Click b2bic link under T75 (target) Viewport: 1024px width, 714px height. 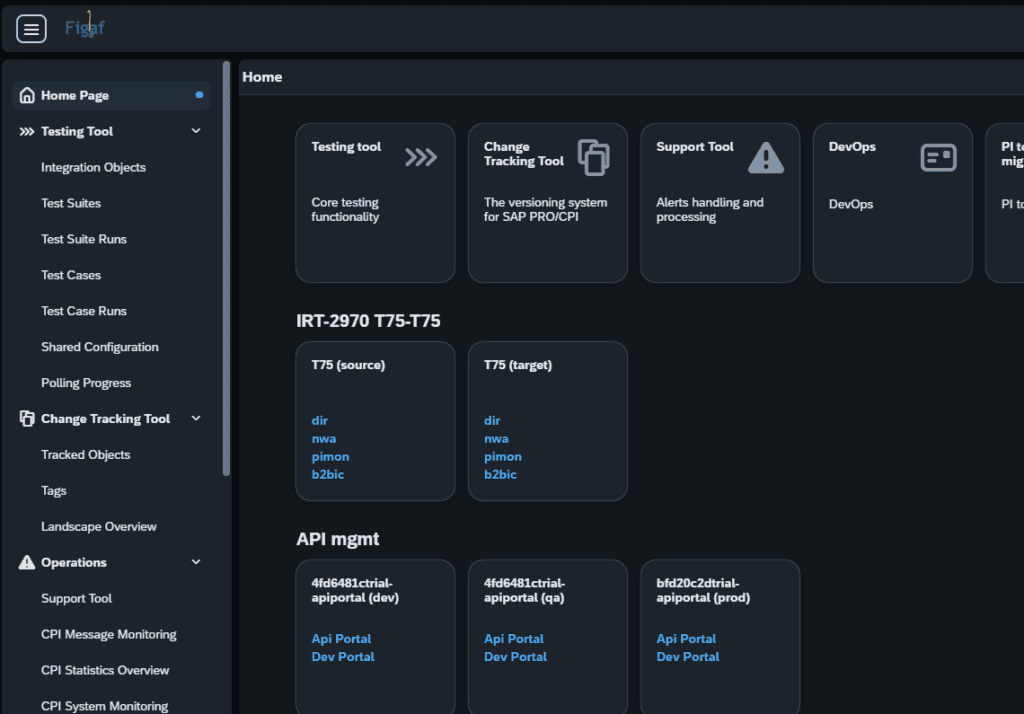point(500,474)
